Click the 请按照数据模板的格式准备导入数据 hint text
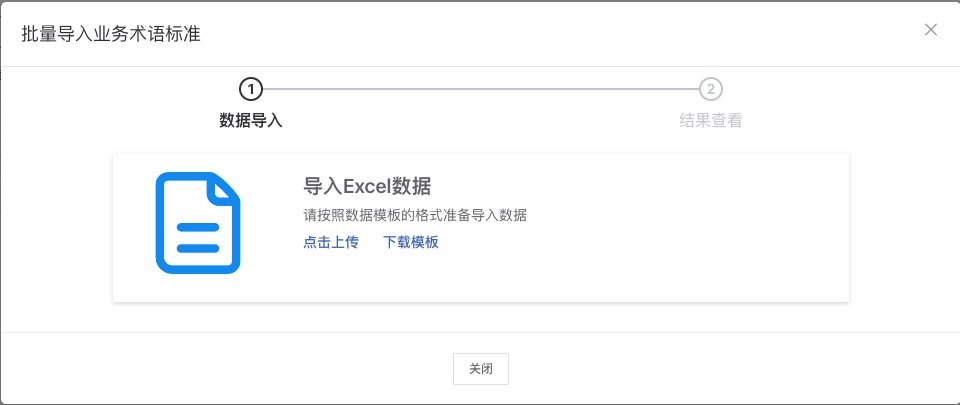 pos(415,215)
